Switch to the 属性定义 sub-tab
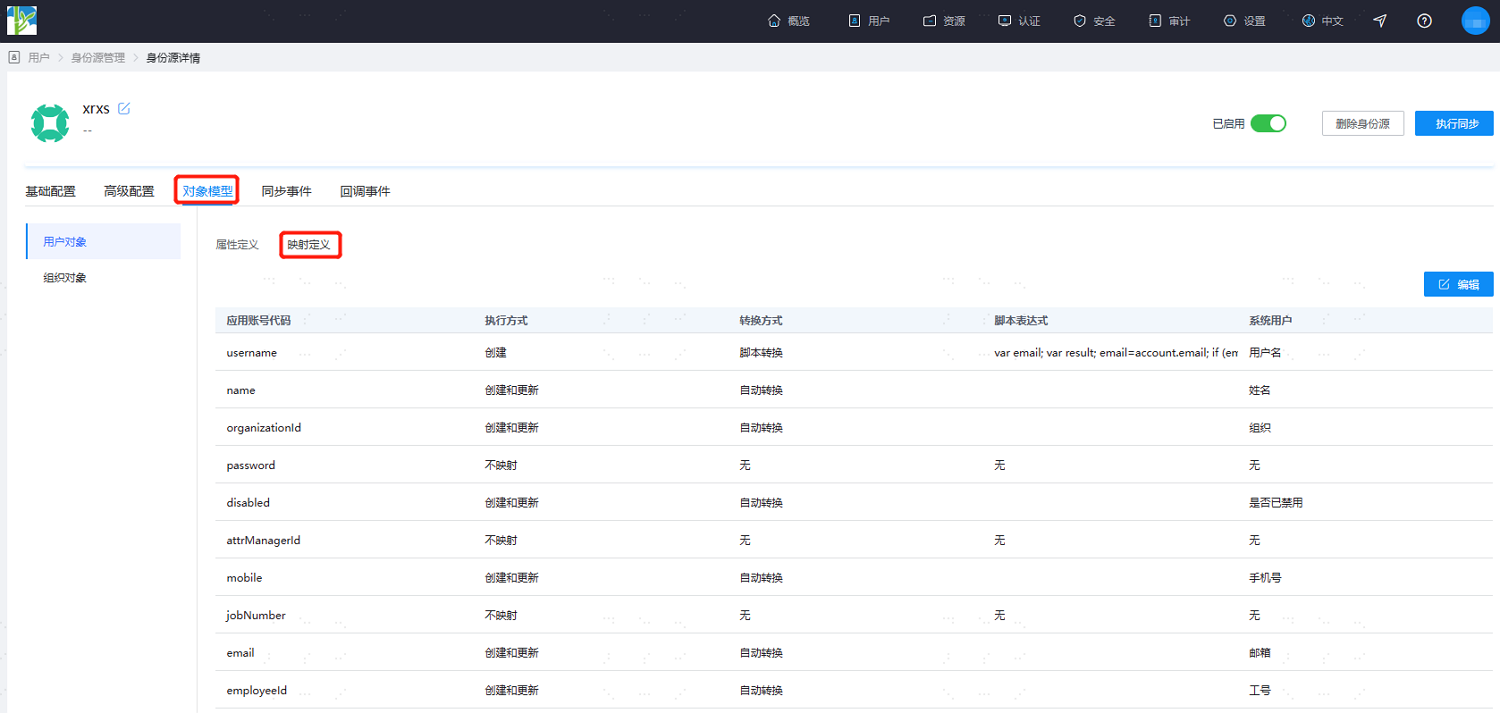The width and height of the screenshot is (1500, 713). [x=237, y=245]
